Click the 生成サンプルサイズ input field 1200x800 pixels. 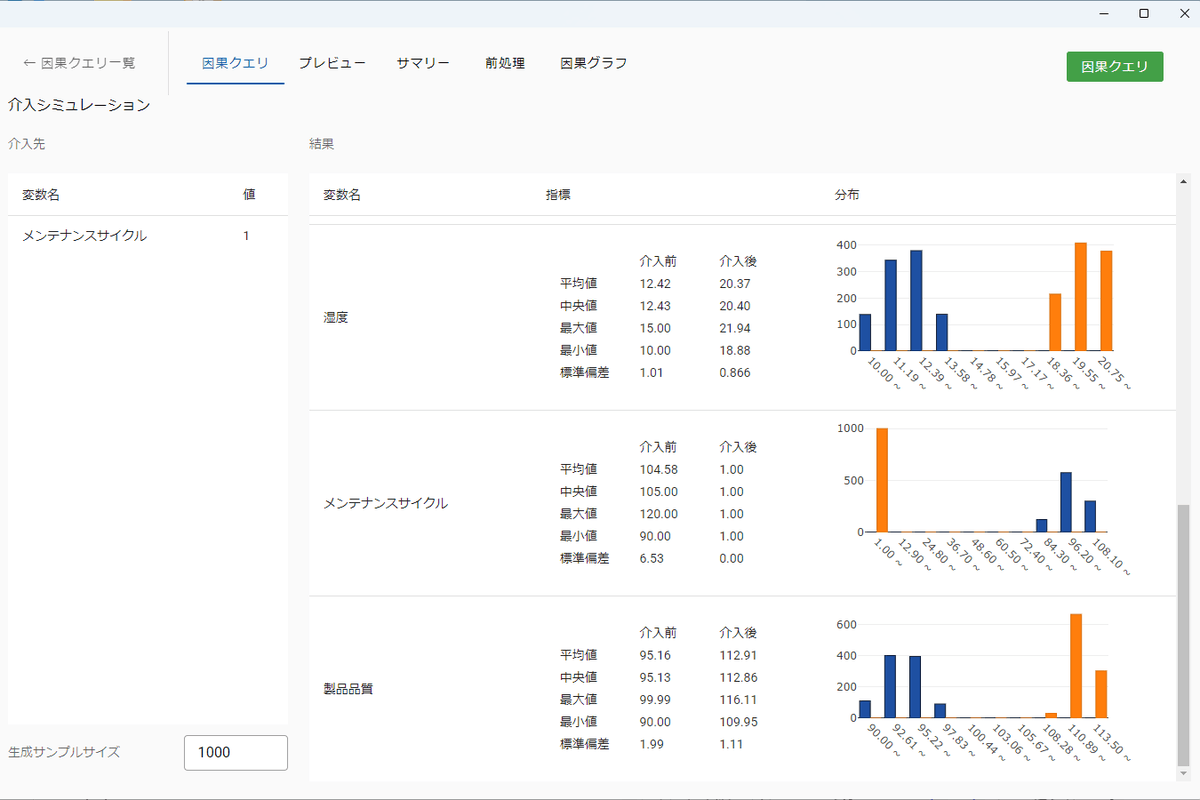point(236,752)
